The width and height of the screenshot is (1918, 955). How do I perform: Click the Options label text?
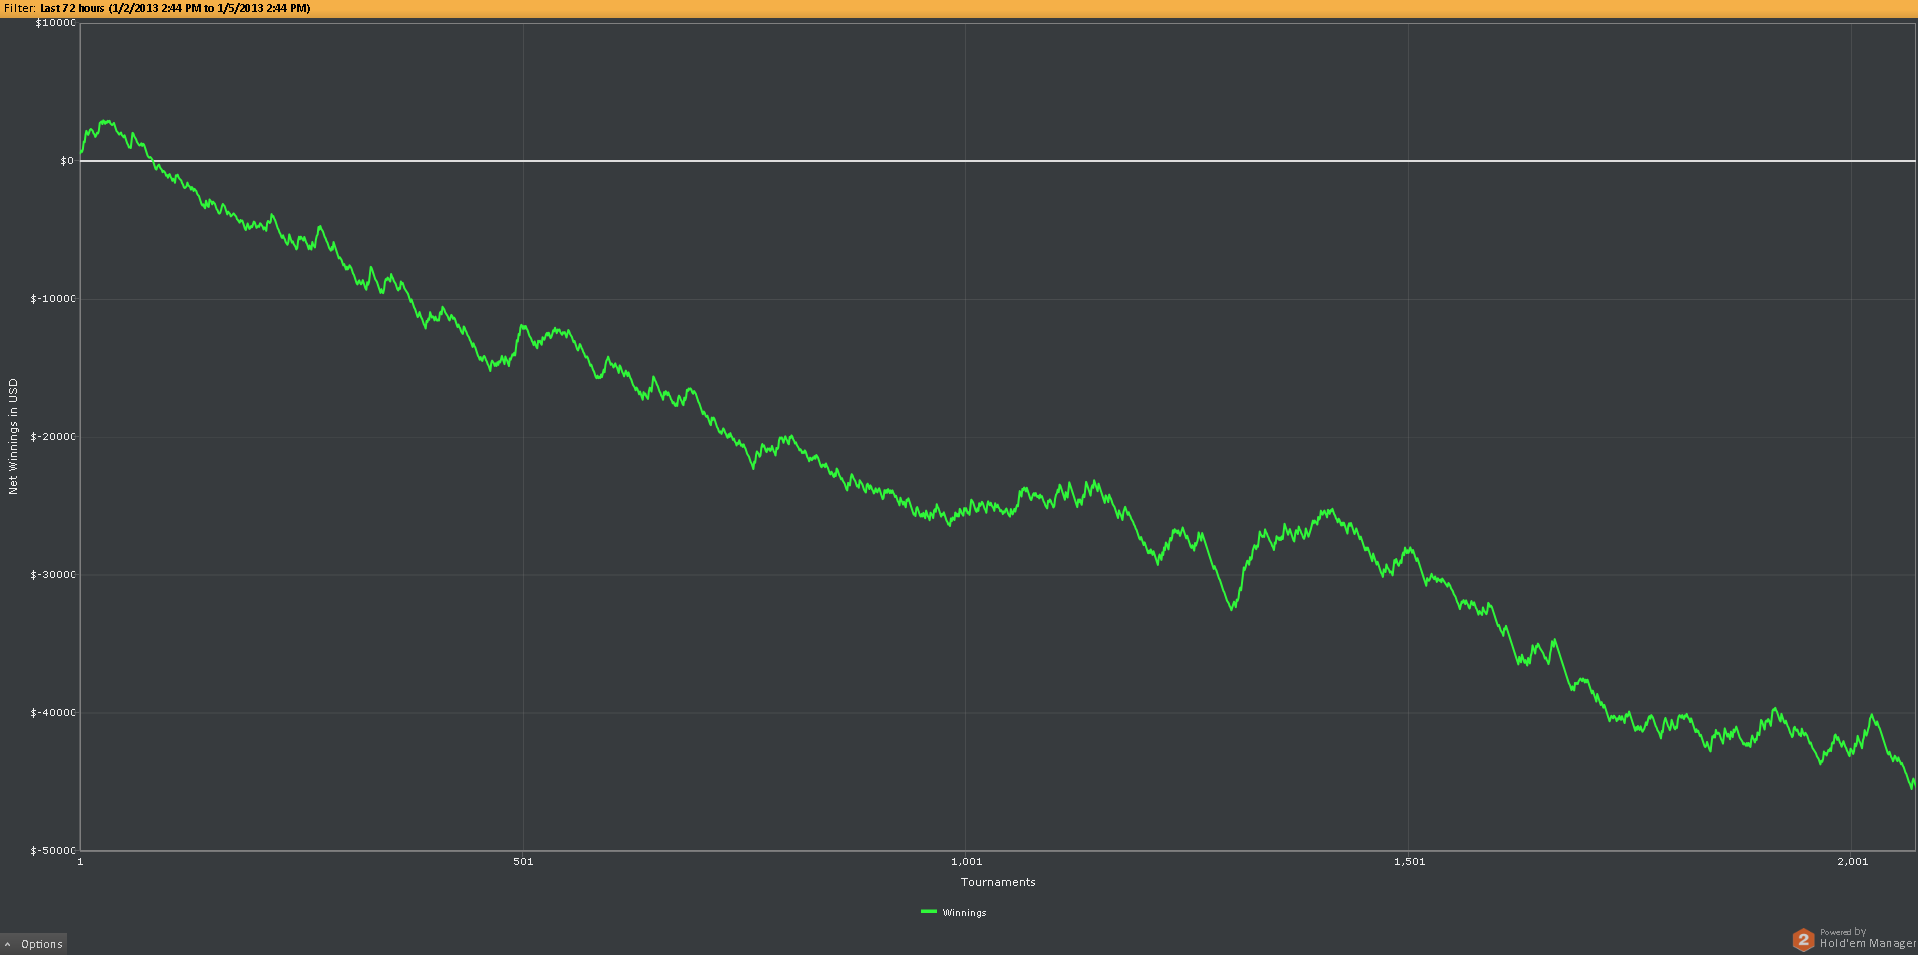coord(42,944)
